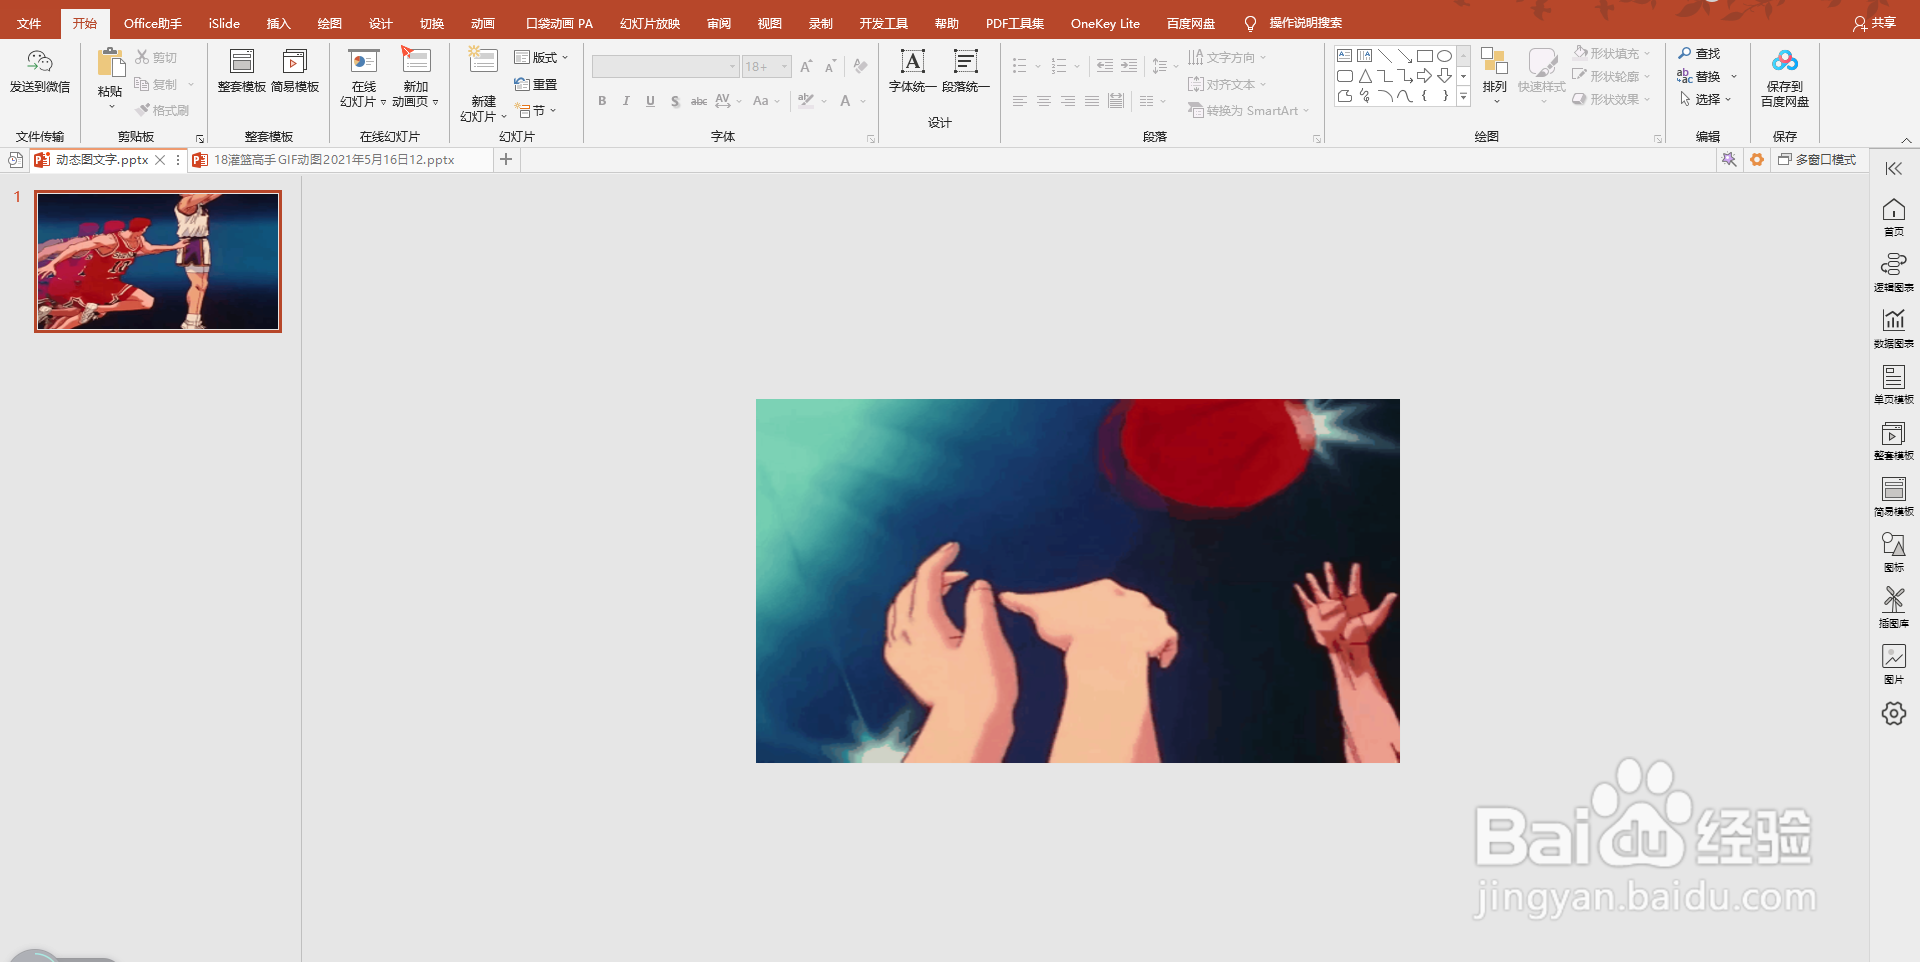Expand the shapes gallery with the More arrow

pyautogui.click(x=1463, y=97)
